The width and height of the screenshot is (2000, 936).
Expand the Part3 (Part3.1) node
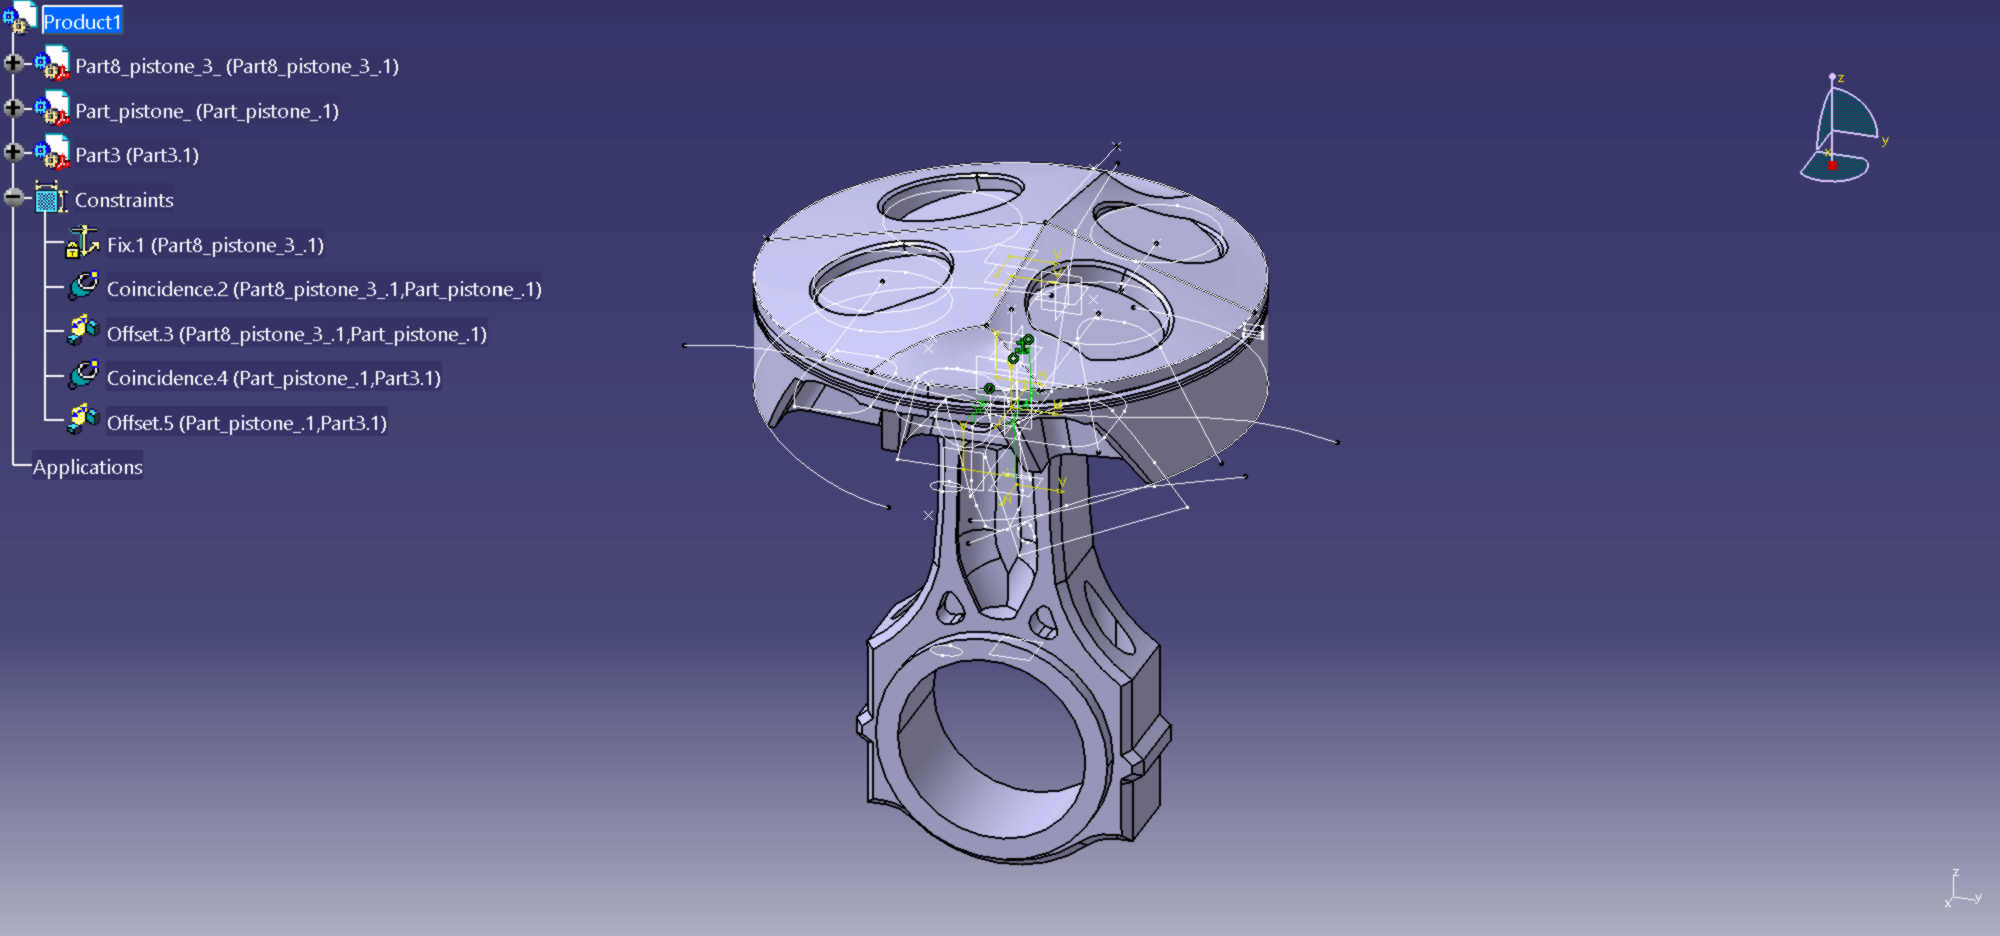(13, 152)
